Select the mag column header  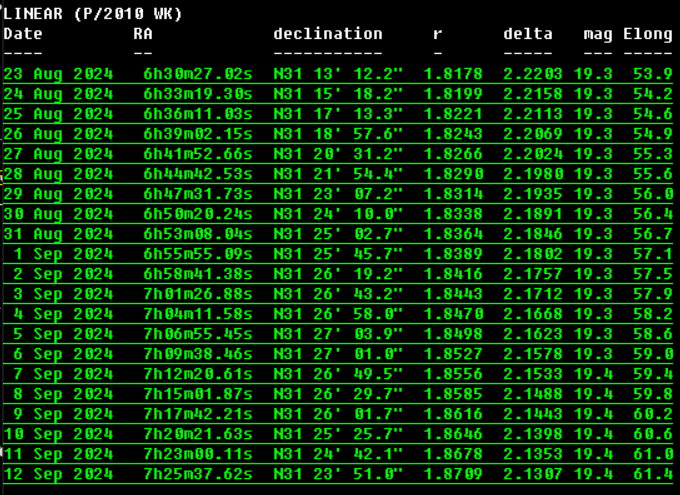point(598,34)
